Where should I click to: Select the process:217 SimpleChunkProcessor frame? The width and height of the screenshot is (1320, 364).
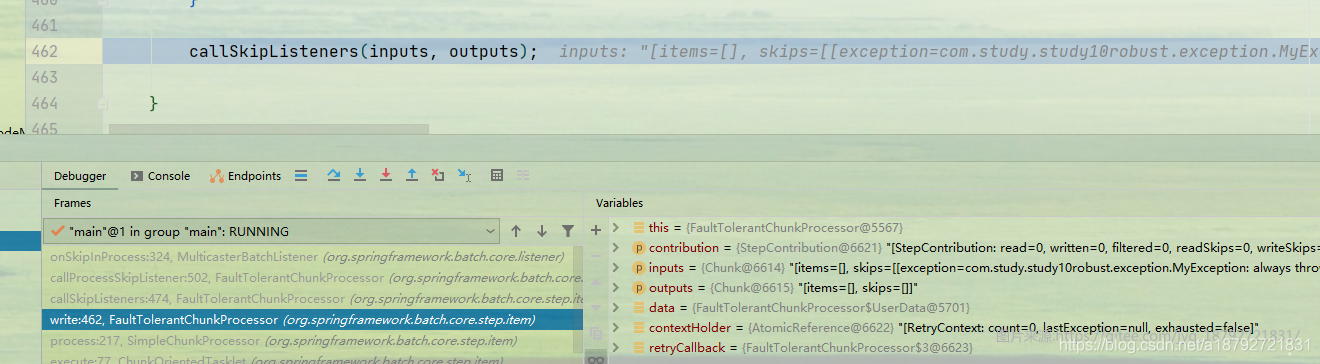pyautogui.click(x=313, y=341)
